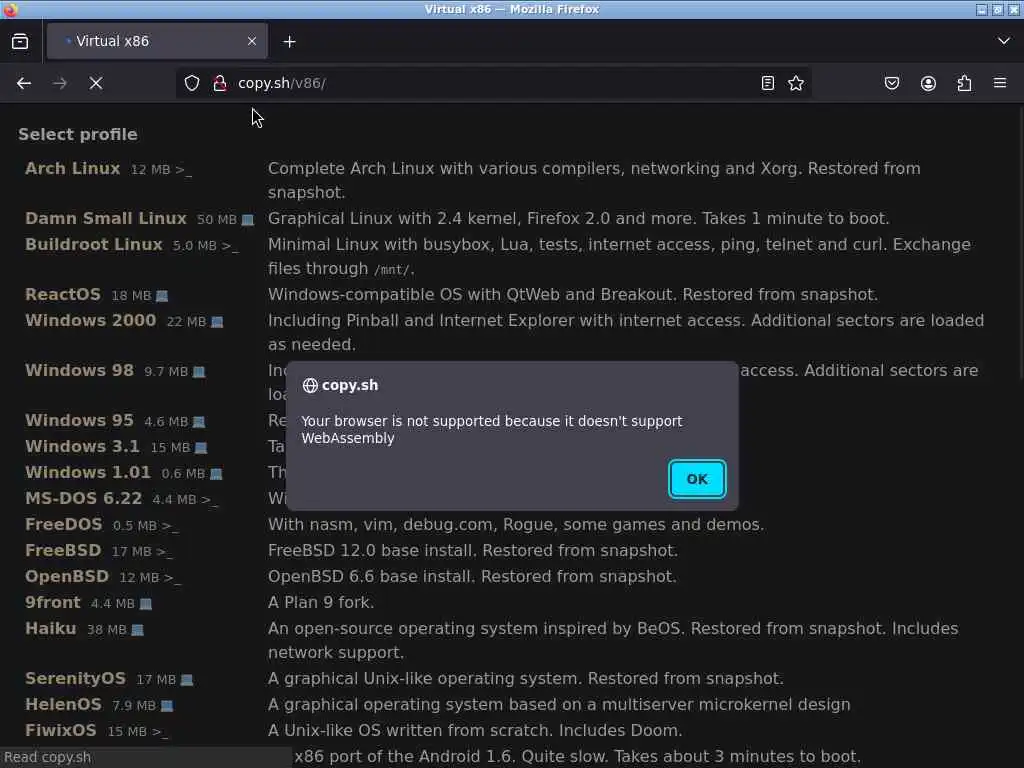Click the graphical icon beside HelenOS 7.9 MB
This screenshot has height=768, width=1024.
coord(167,706)
